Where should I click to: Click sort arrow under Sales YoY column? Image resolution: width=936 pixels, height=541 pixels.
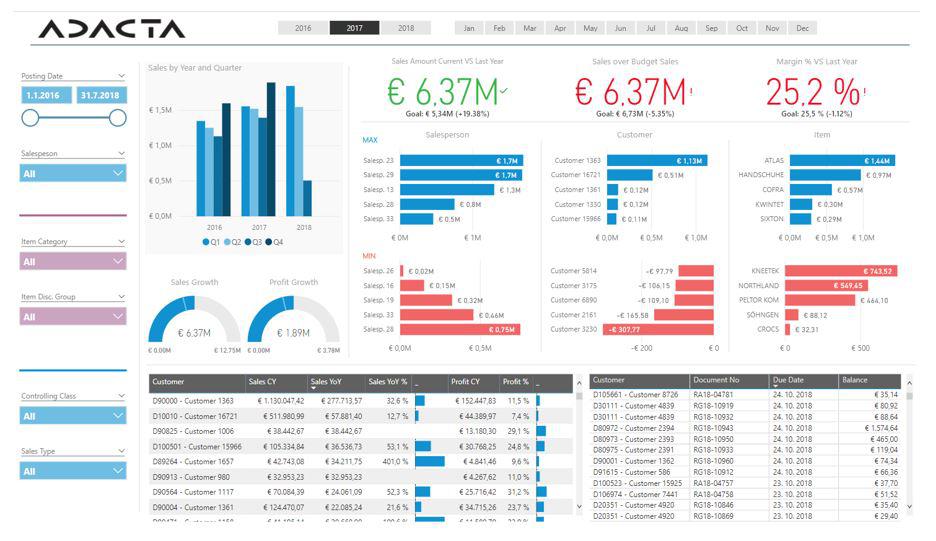coord(313,389)
